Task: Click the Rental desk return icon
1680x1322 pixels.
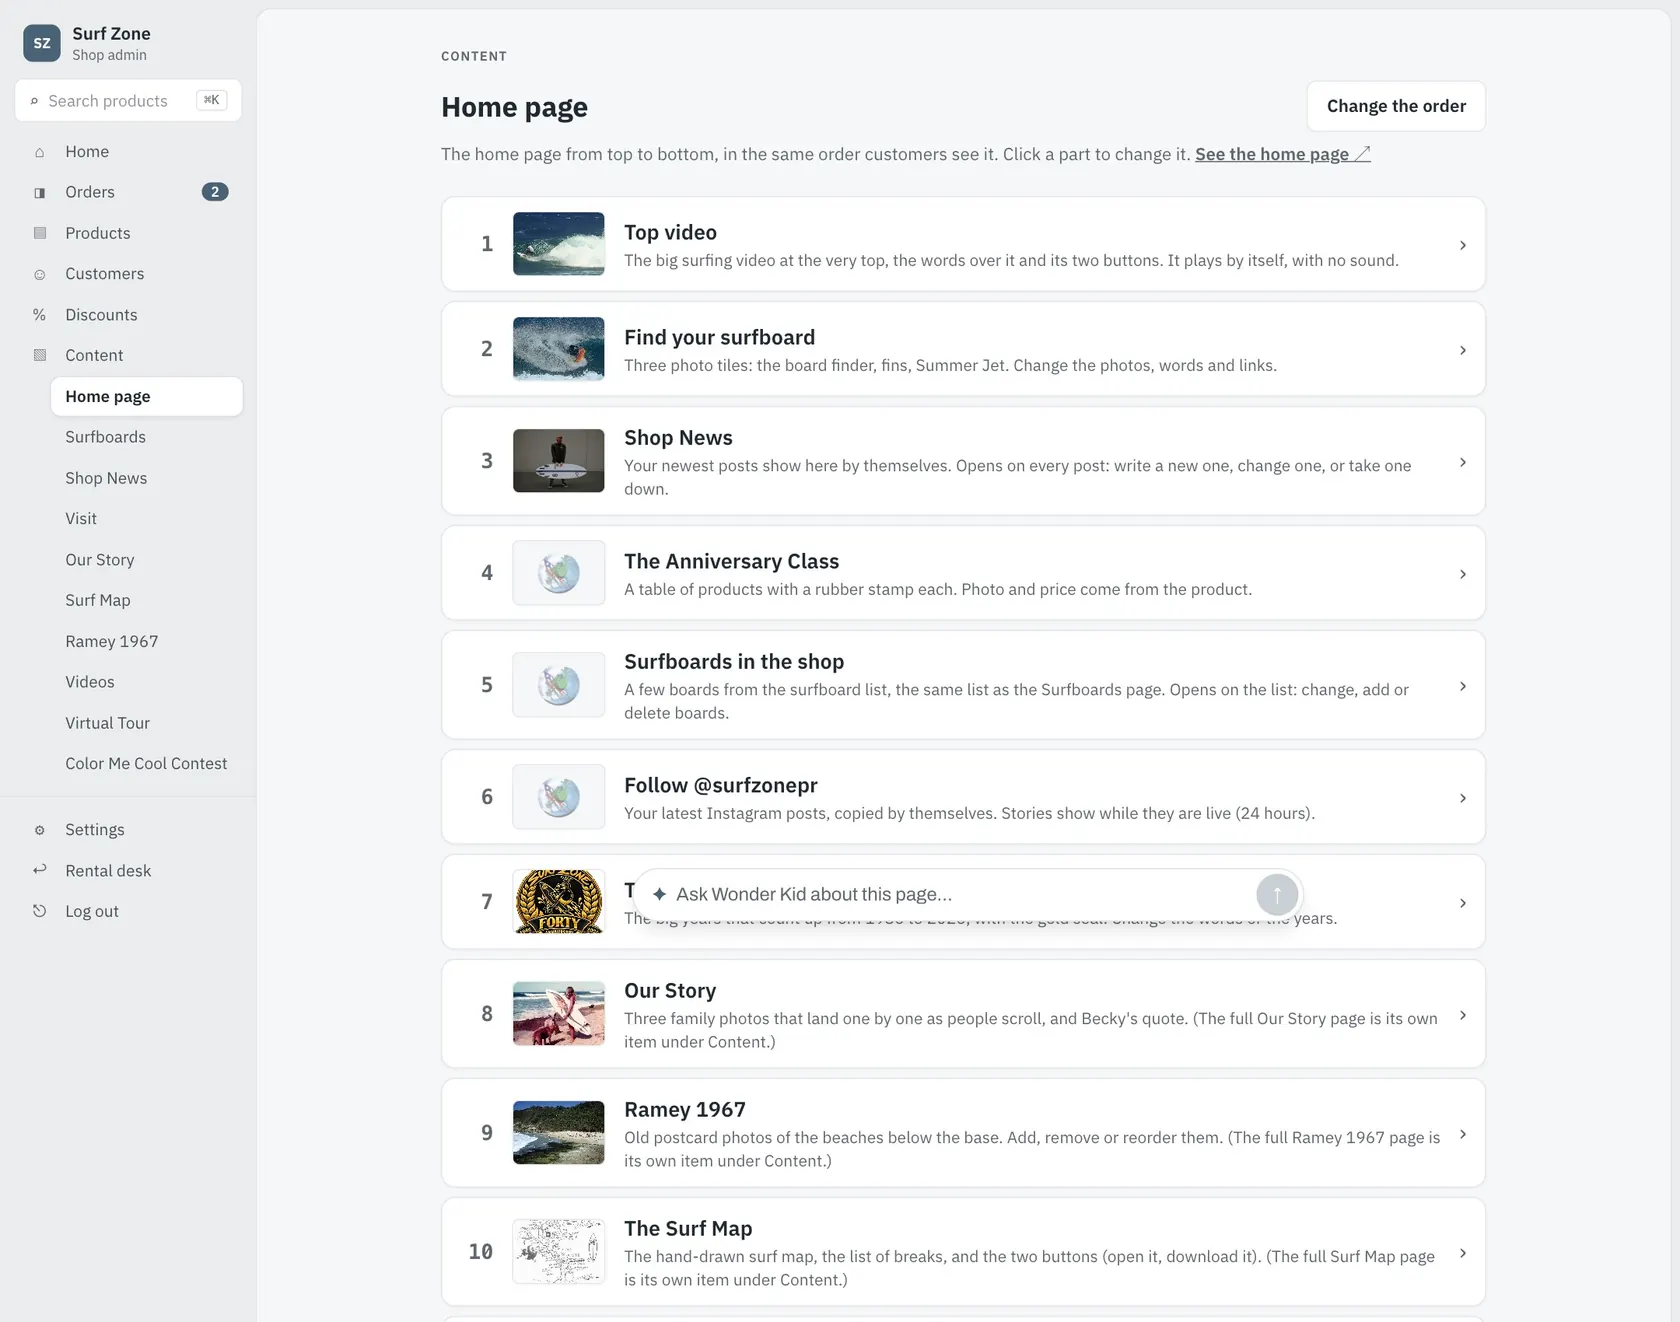Action: (x=40, y=870)
